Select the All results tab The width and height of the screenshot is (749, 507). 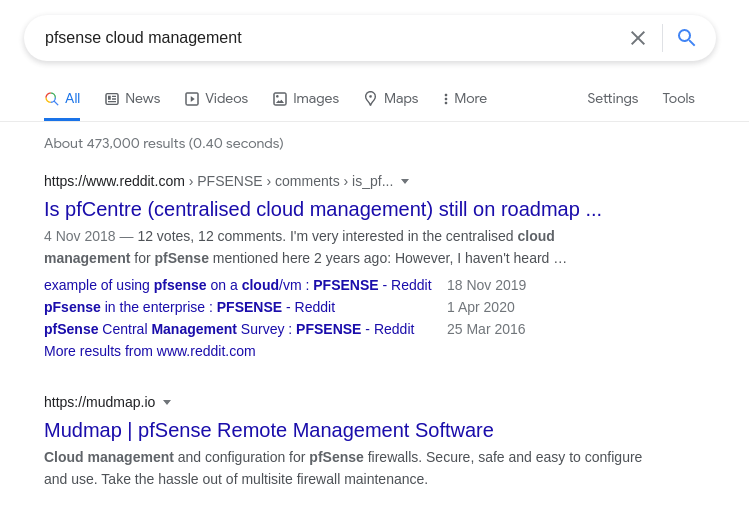click(62, 98)
